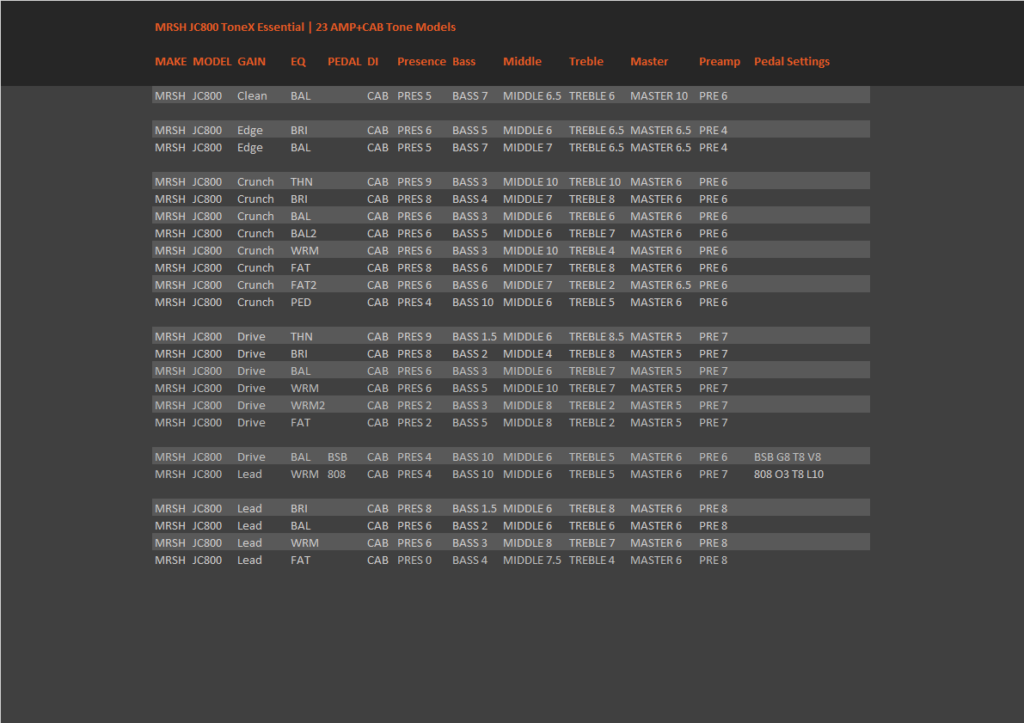The image size is (1024, 723).
Task: Click the EQ column header
Action: point(298,61)
